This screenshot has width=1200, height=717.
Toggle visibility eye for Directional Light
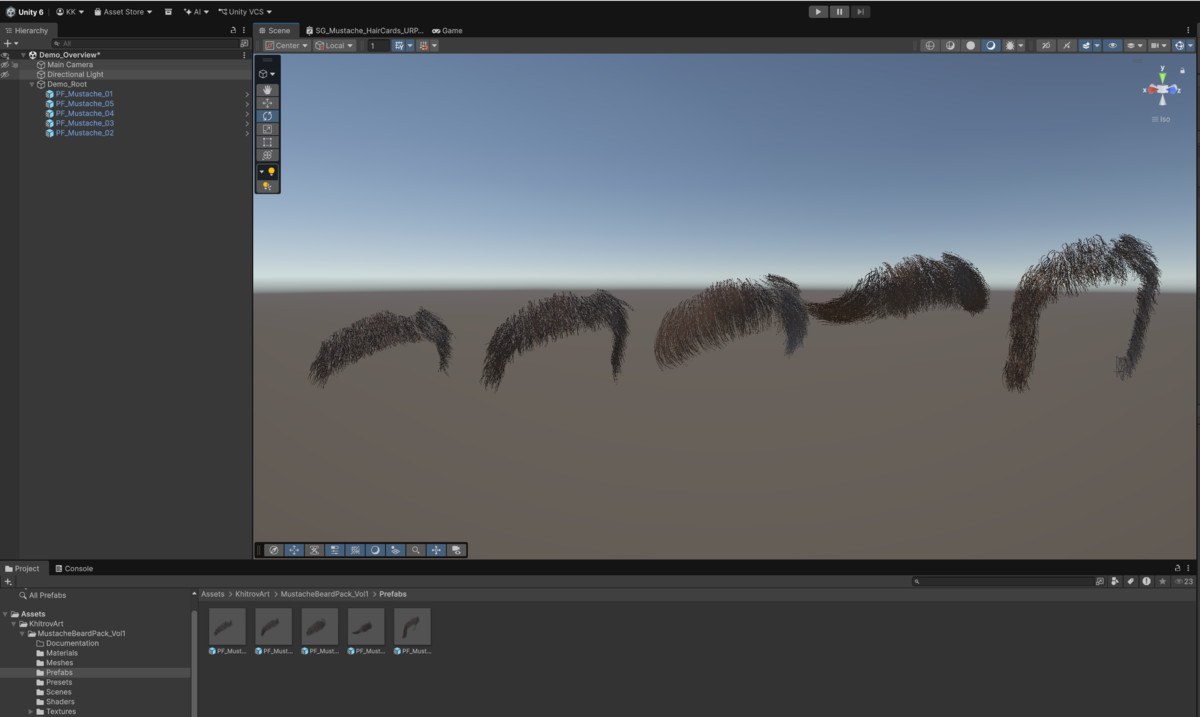point(5,74)
